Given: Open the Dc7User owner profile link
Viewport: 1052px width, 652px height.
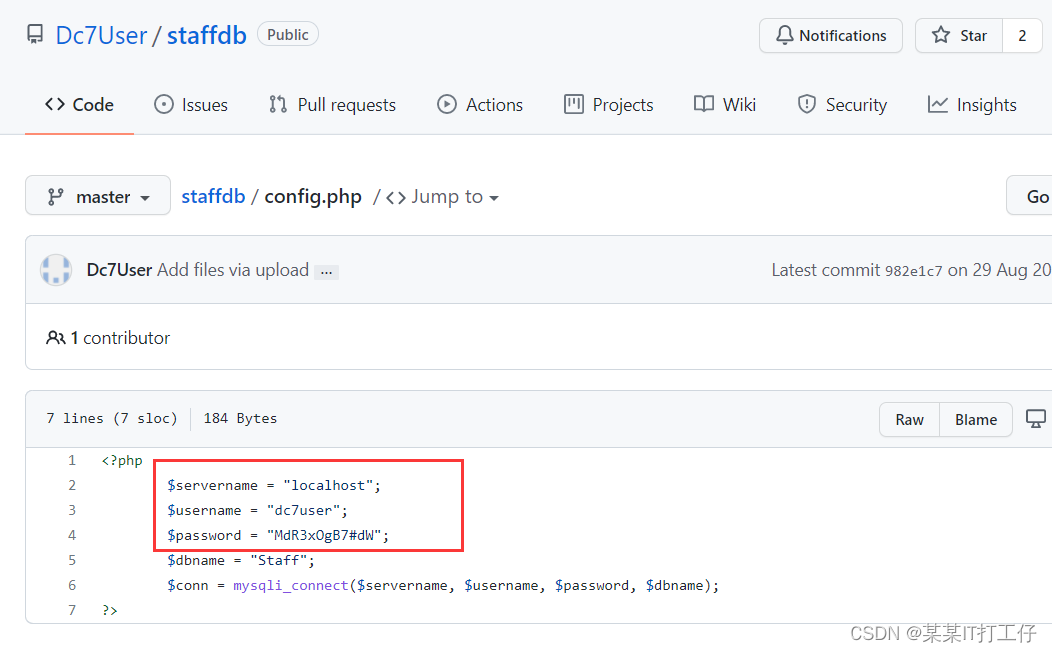Looking at the screenshot, I should coord(101,35).
